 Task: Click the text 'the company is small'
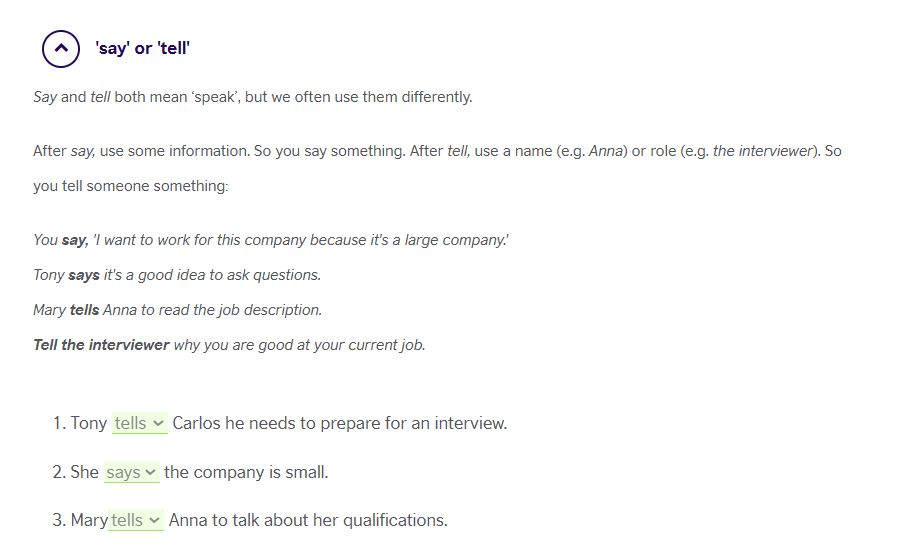pyautogui.click(x=246, y=472)
